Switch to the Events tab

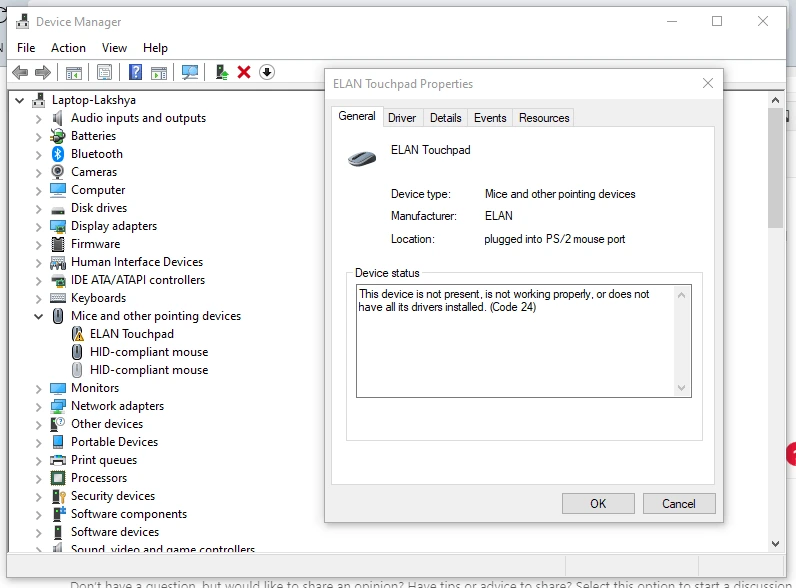click(489, 118)
